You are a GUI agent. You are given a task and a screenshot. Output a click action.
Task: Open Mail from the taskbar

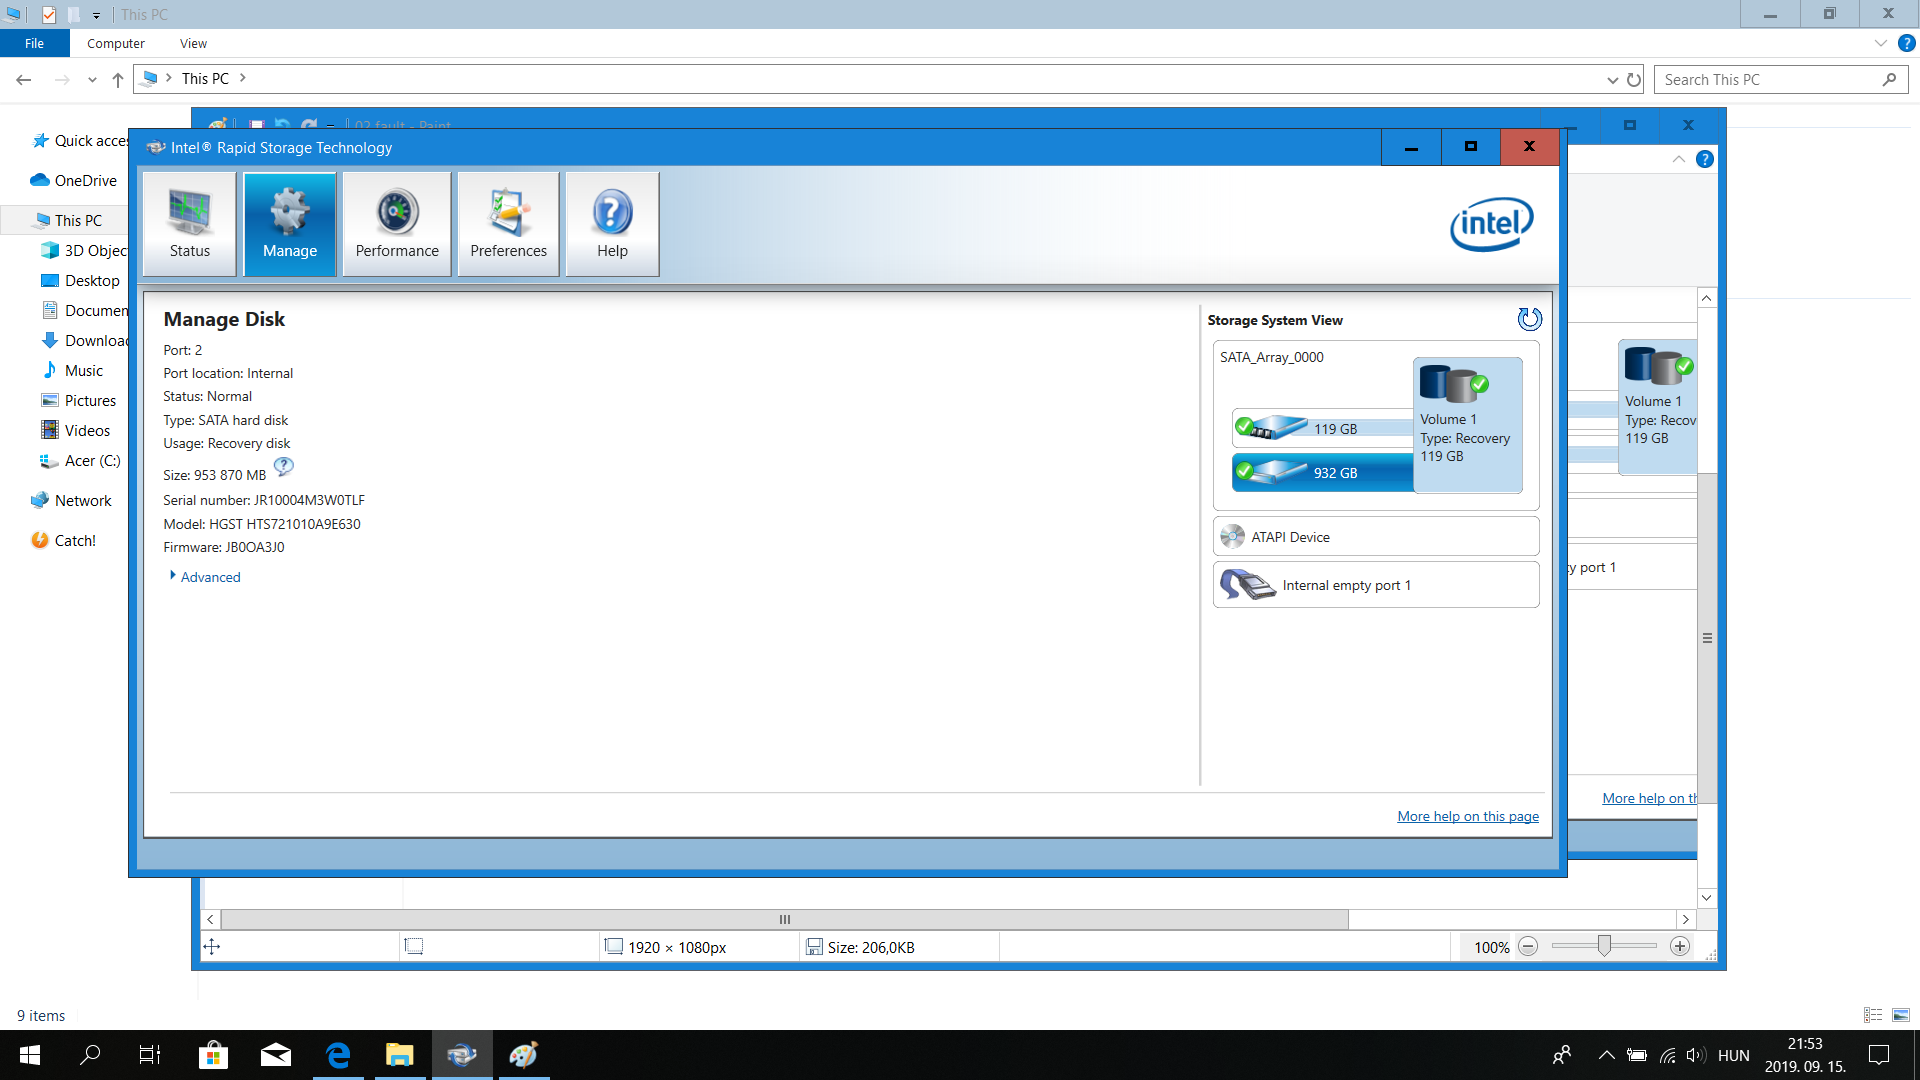(x=275, y=1055)
